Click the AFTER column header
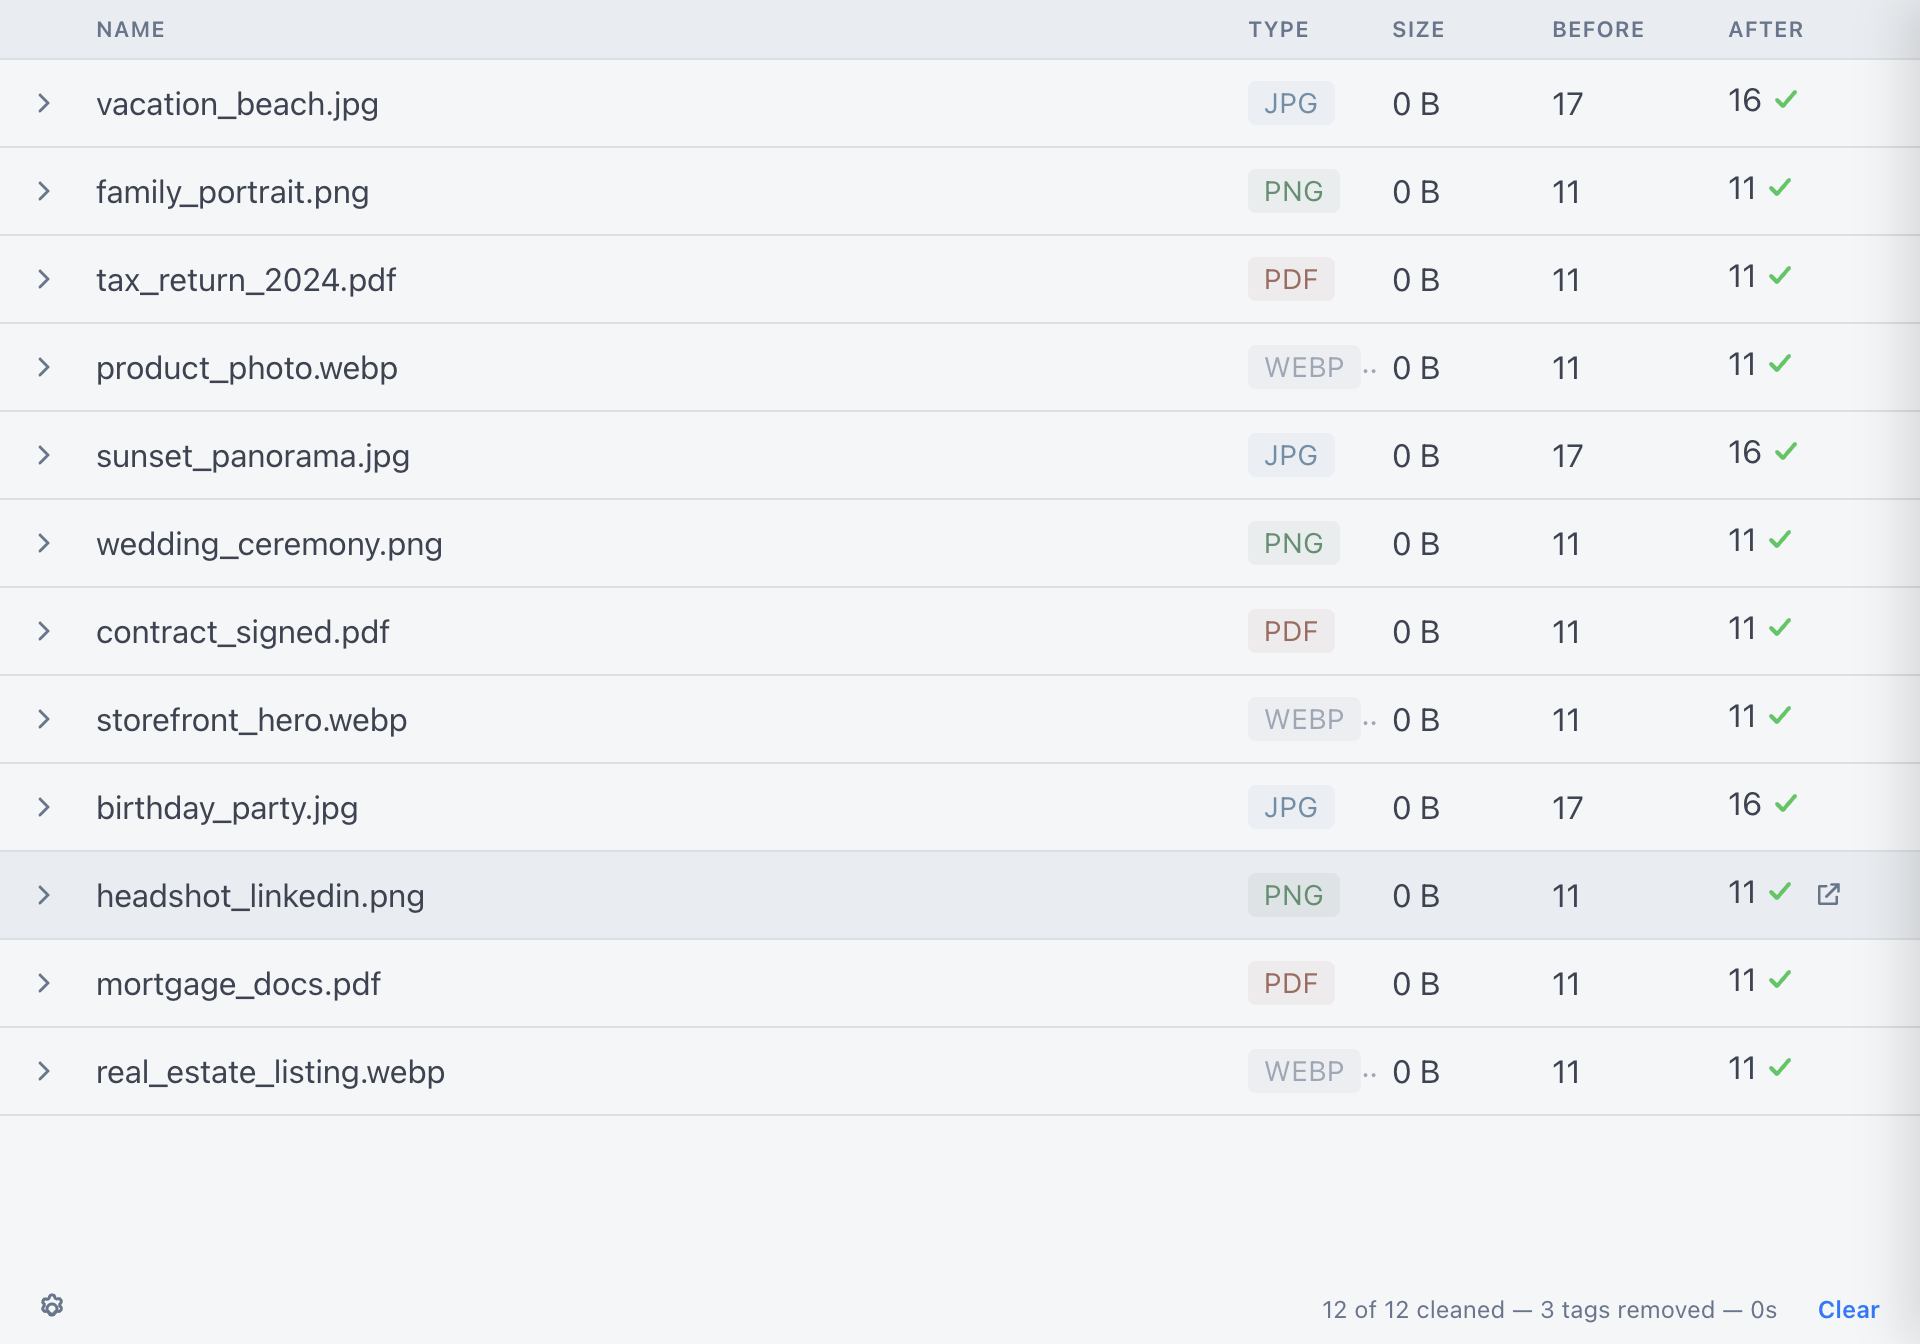Screen dimensions: 1920x1344 pos(1765,30)
